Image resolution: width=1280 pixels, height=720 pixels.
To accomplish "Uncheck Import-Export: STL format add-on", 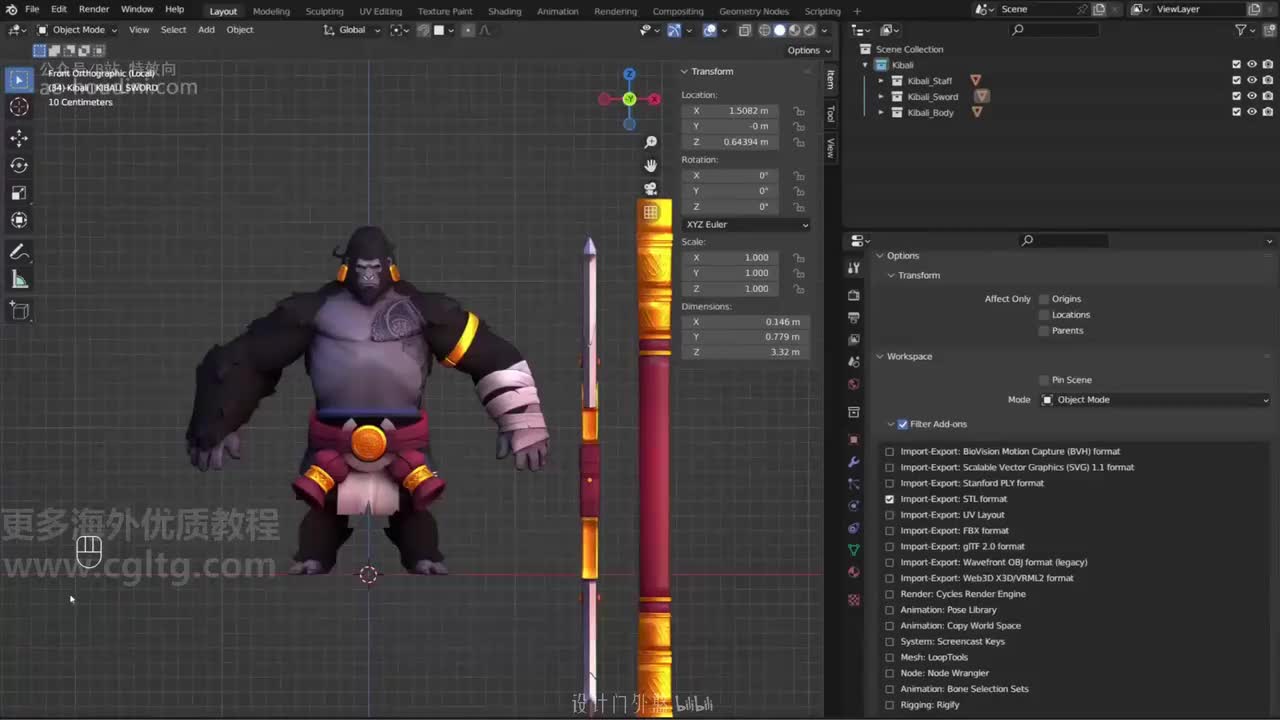I will 890,499.
